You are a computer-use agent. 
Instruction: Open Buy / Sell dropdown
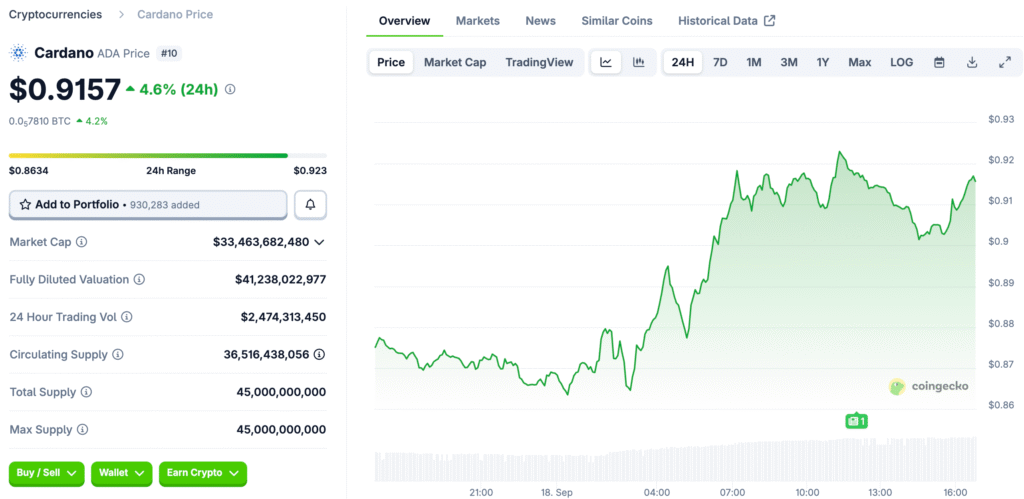[x=46, y=473]
